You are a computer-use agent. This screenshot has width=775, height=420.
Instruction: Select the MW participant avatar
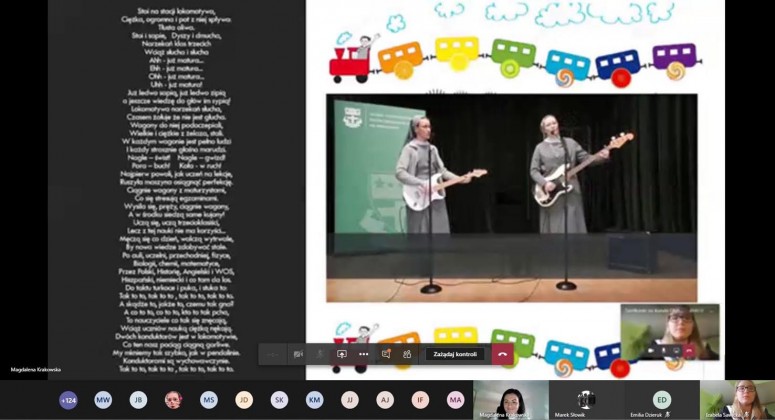coord(103,400)
